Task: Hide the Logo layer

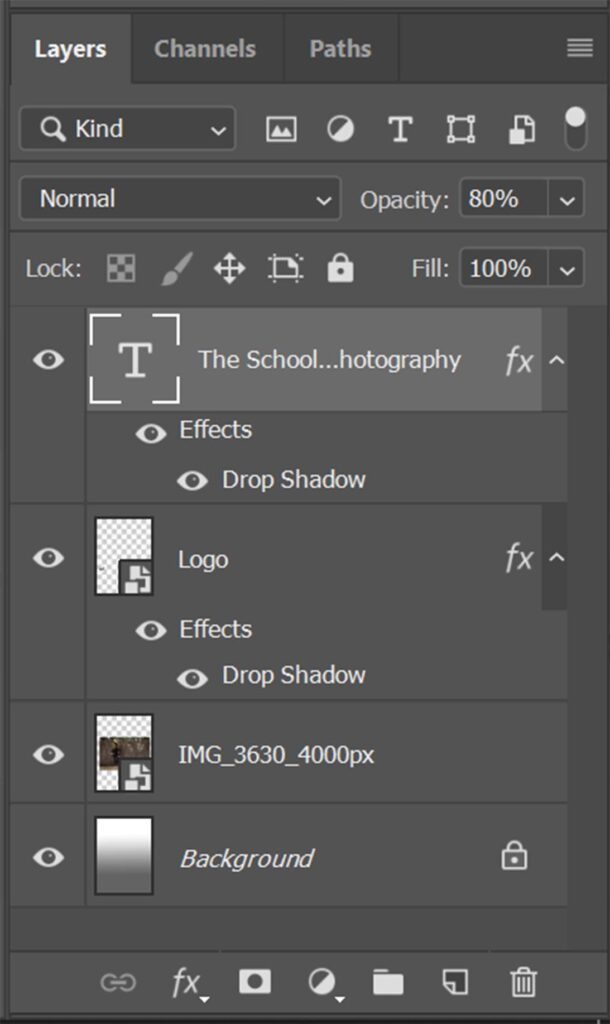Action: (48, 558)
